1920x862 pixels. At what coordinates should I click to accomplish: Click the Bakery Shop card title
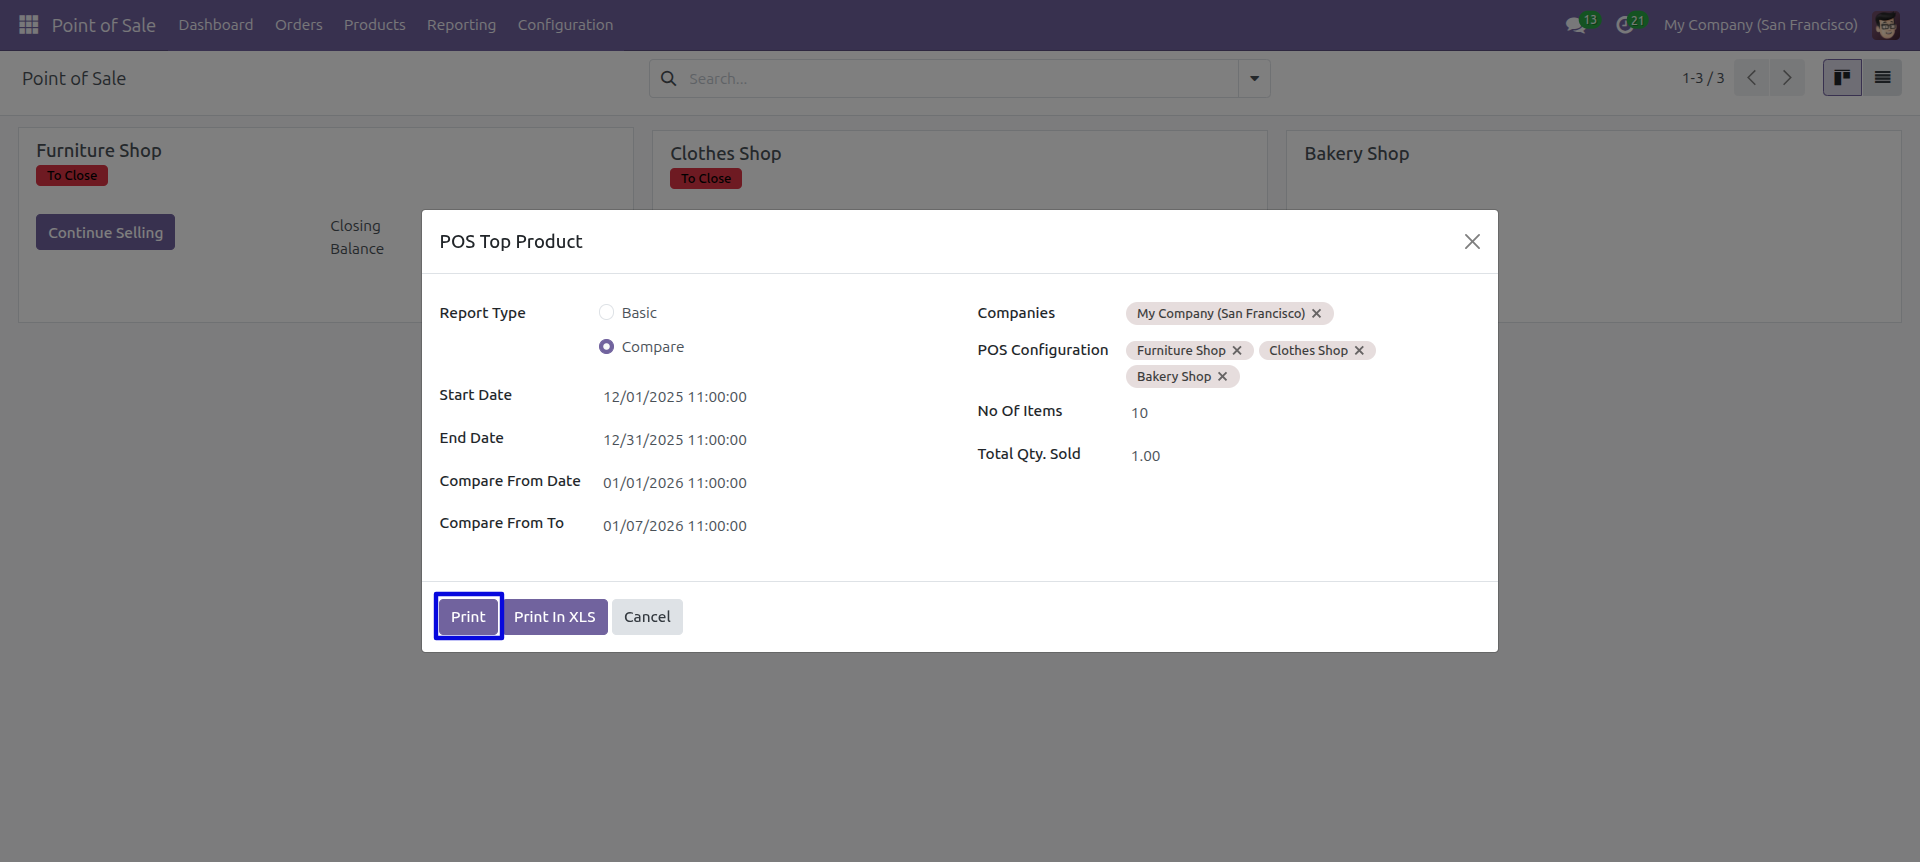tap(1357, 154)
